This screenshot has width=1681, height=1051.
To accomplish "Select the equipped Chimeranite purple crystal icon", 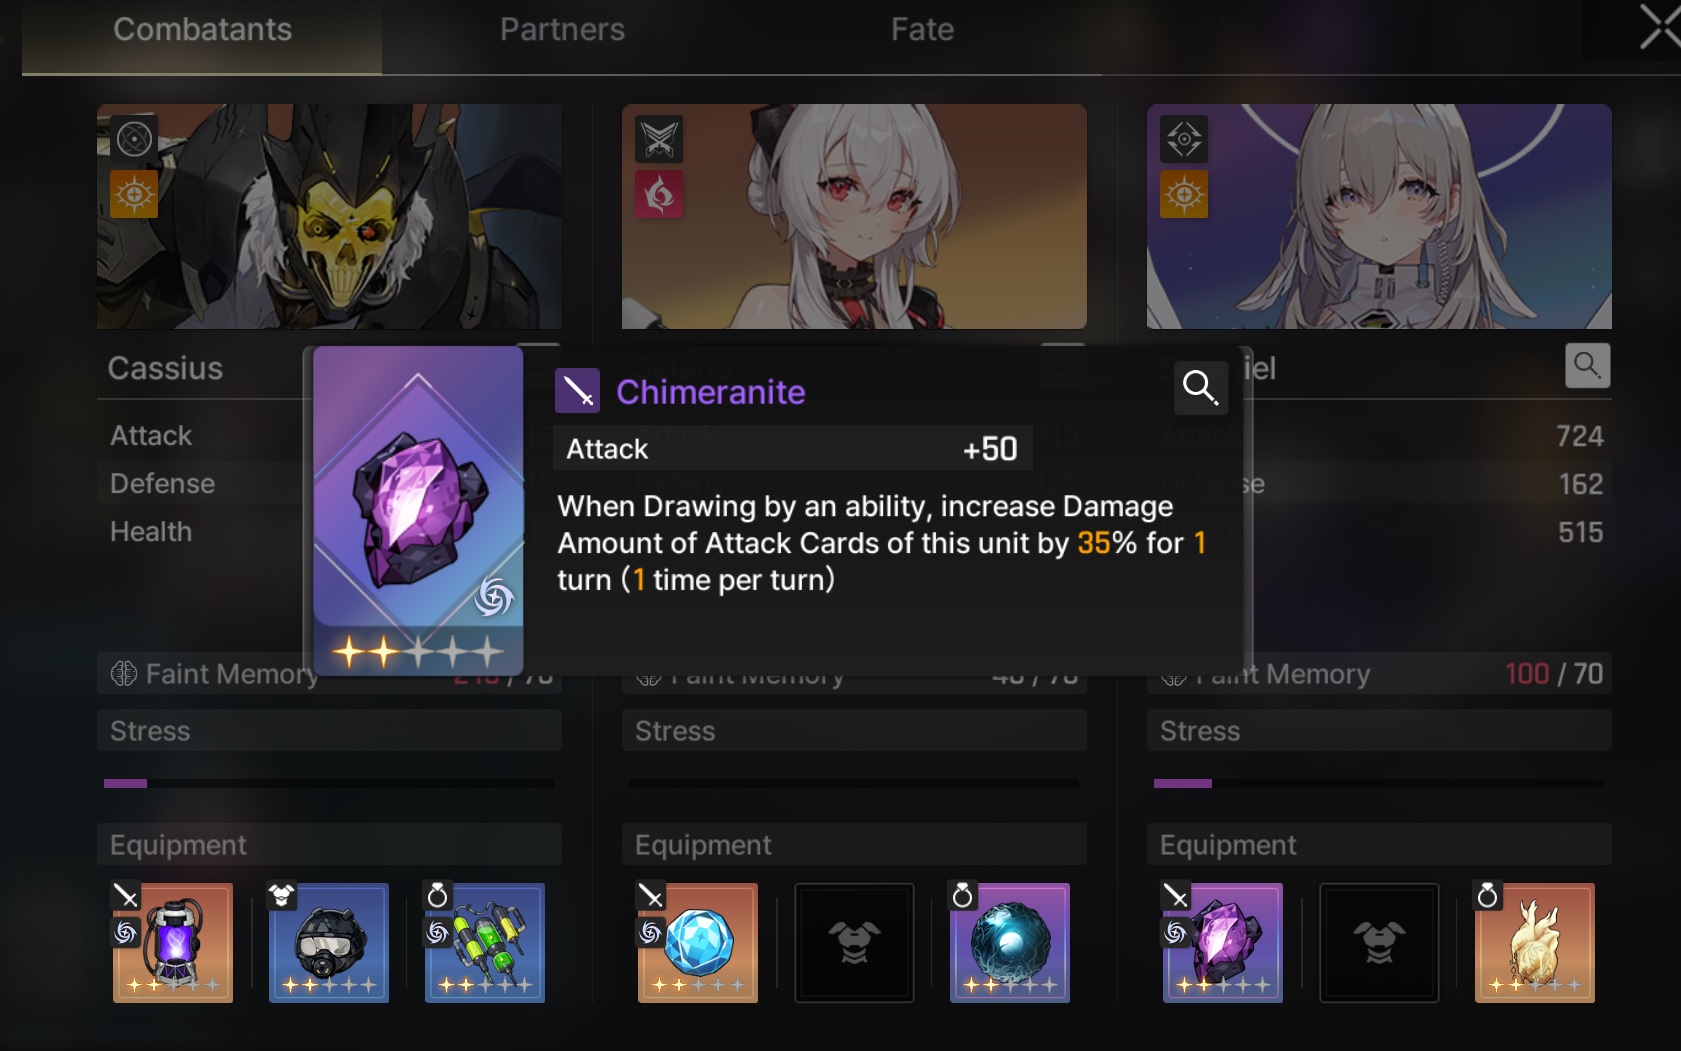I will coord(1223,942).
